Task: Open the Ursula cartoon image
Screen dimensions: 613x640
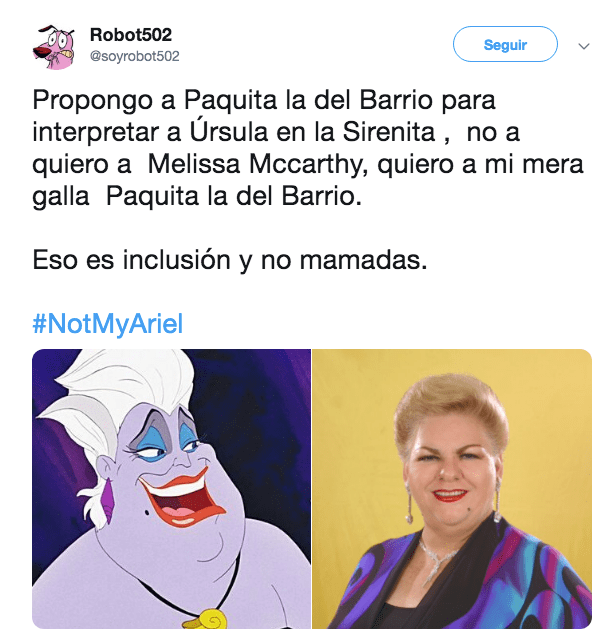Action: coord(171,489)
